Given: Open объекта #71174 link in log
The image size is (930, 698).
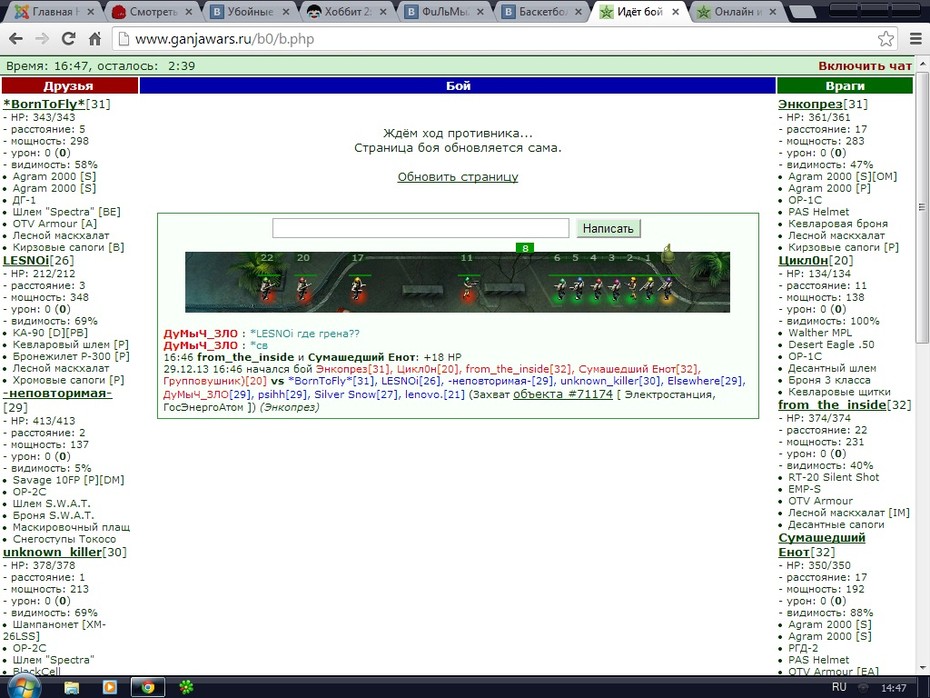Looking at the screenshot, I should (x=562, y=394).
